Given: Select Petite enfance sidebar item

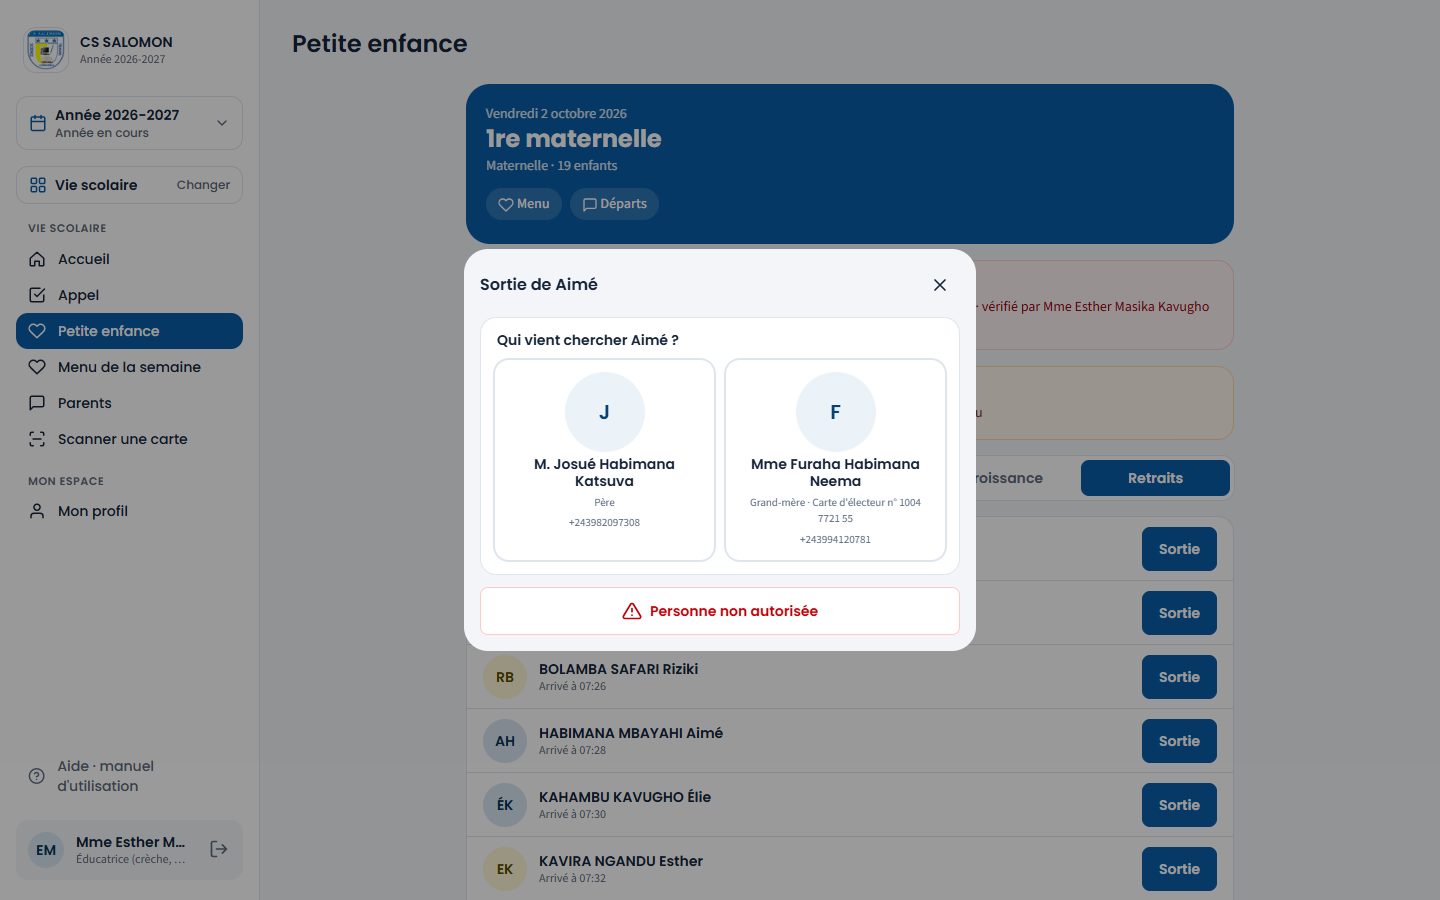Looking at the screenshot, I should [129, 331].
